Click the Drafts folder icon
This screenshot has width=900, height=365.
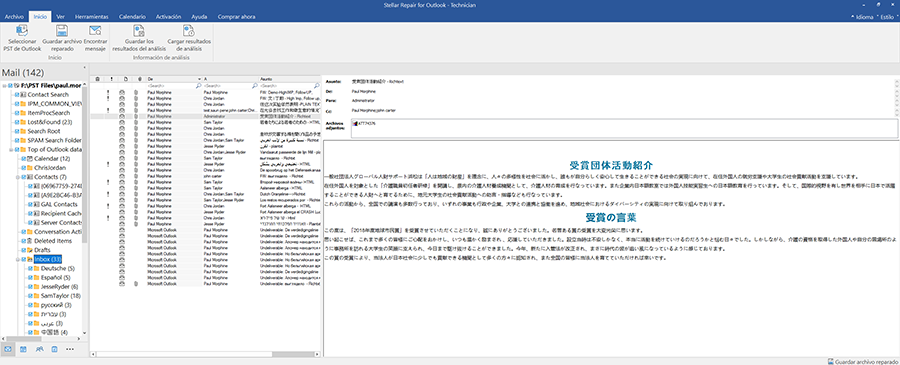[x=30, y=250]
